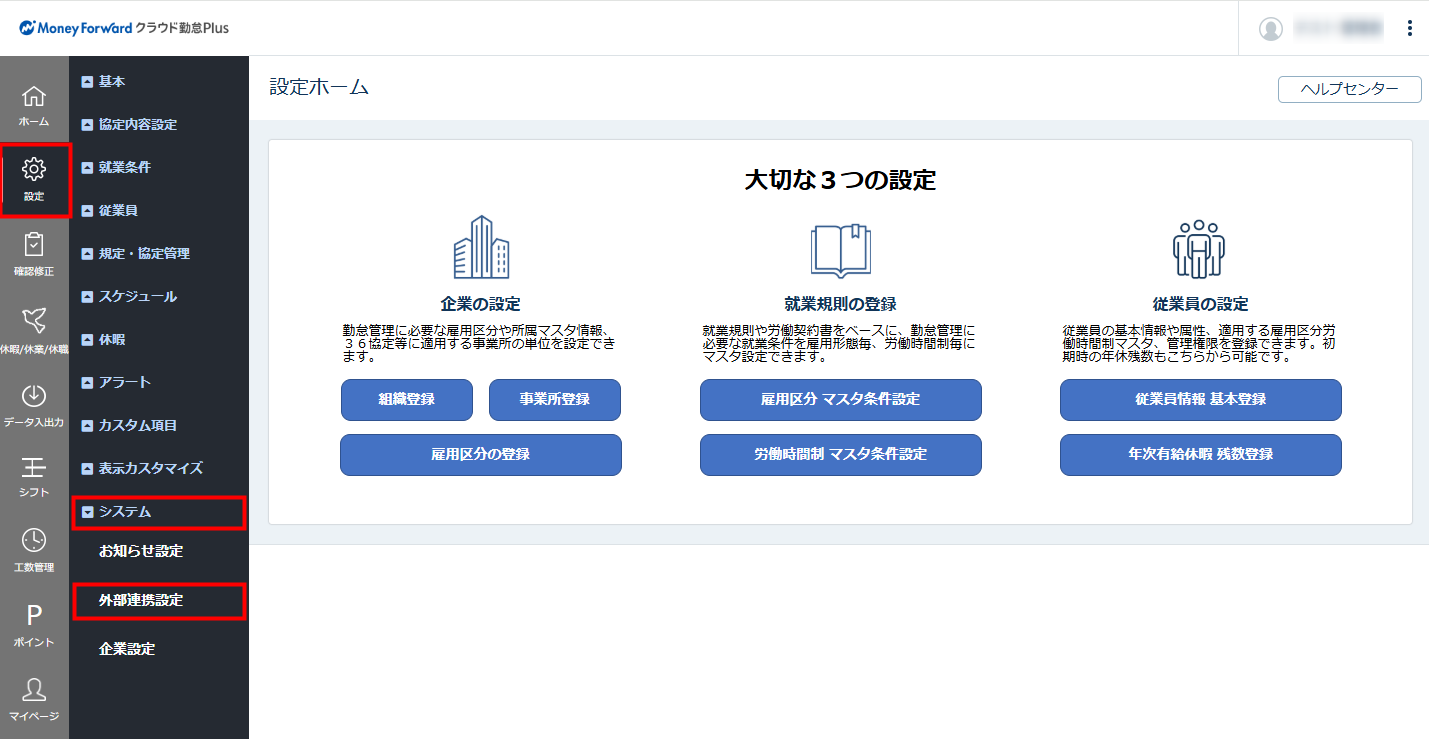The width and height of the screenshot is (1429, 739).
Task: Click the ポイント P icon
Action: click(x=34, y=617)
